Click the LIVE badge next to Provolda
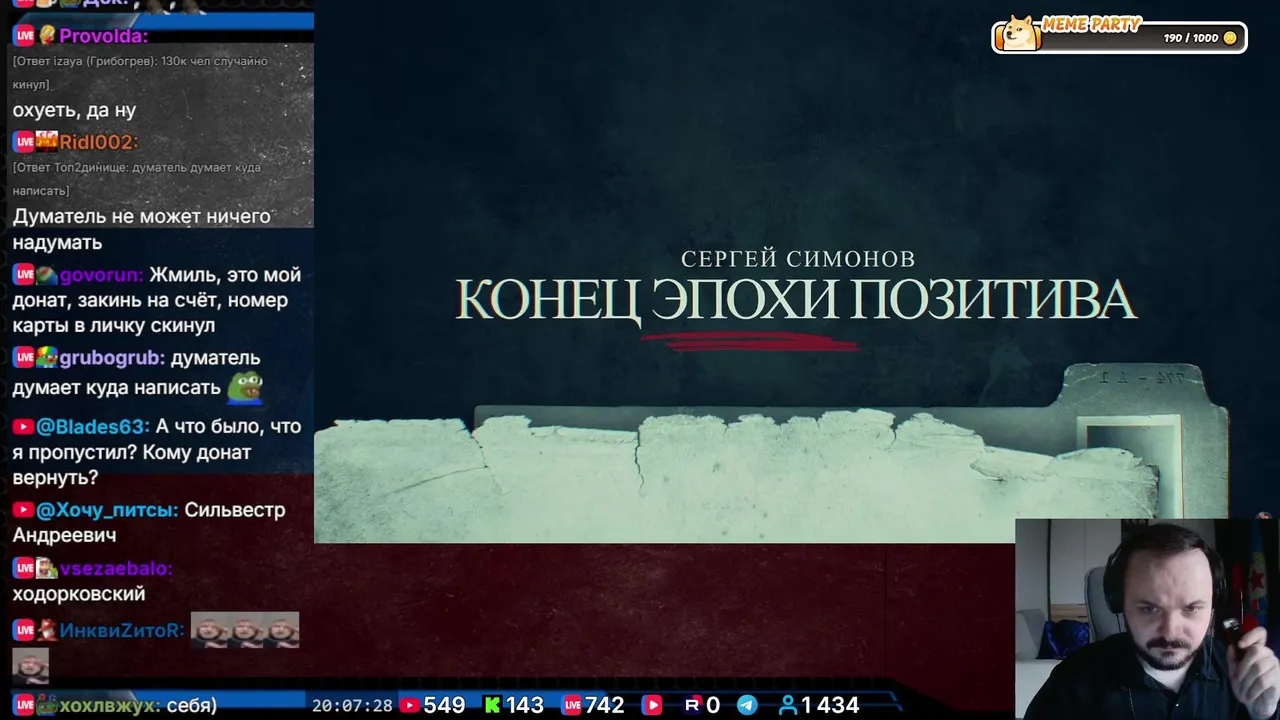 click(x=24, y=35)
